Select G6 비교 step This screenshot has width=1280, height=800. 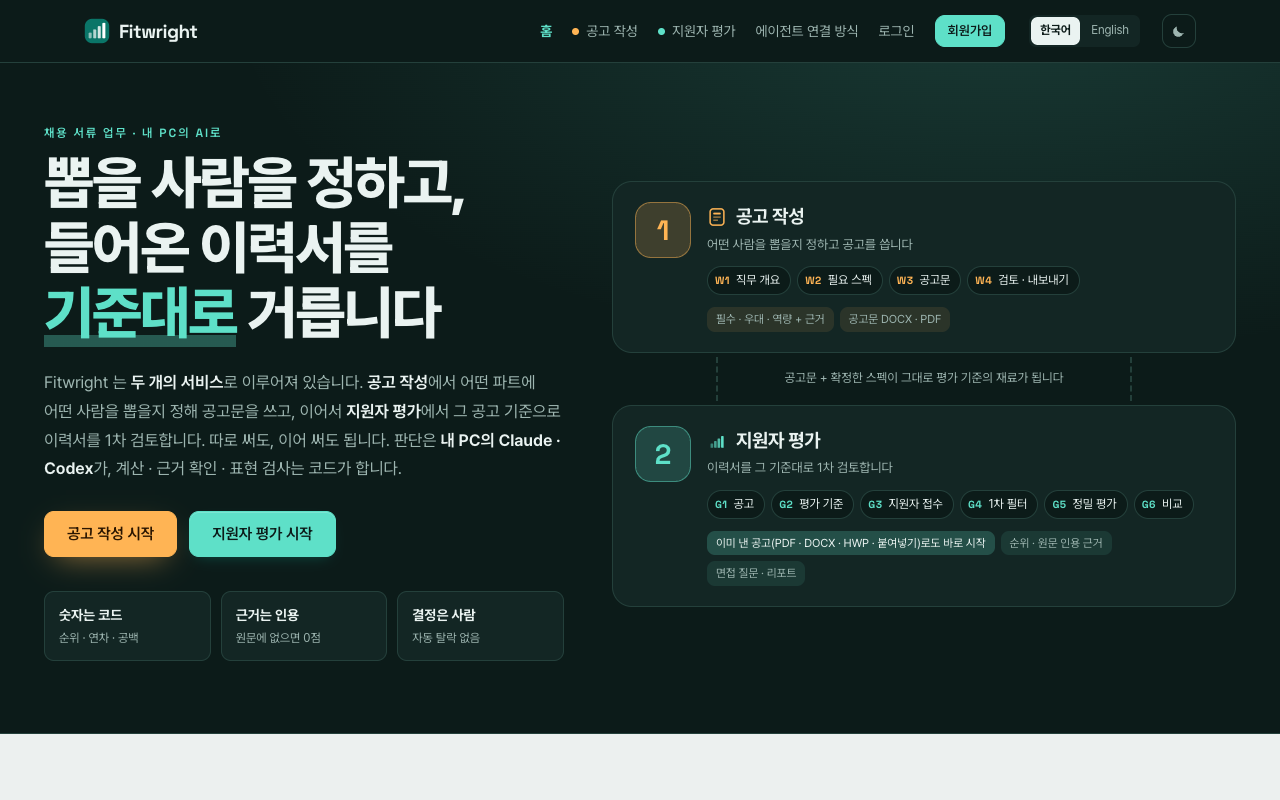pyautogui.click(x=1164, y=505)
